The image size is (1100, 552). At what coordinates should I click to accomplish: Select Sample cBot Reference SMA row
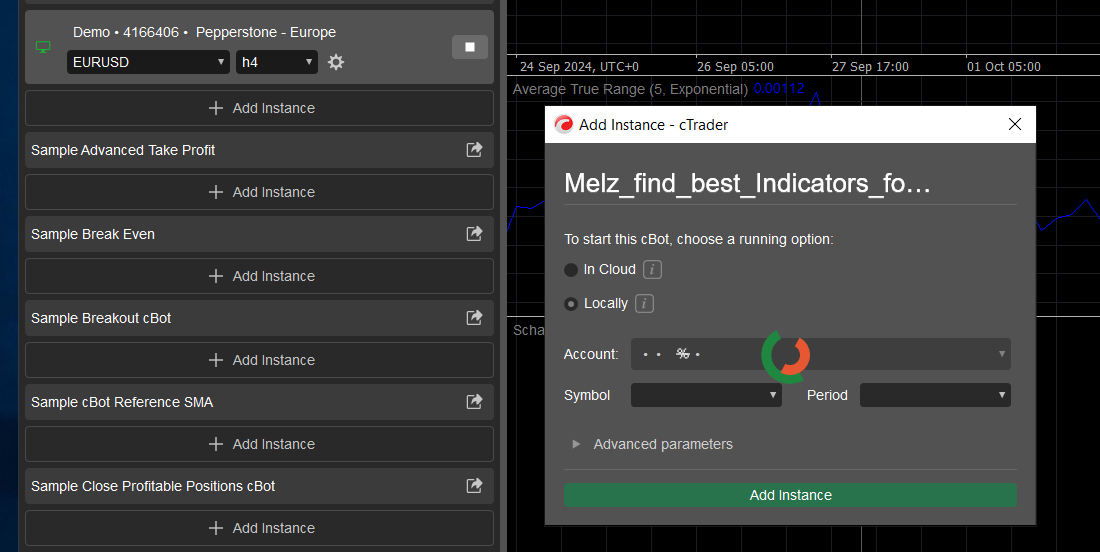click(x=260, y=402)
